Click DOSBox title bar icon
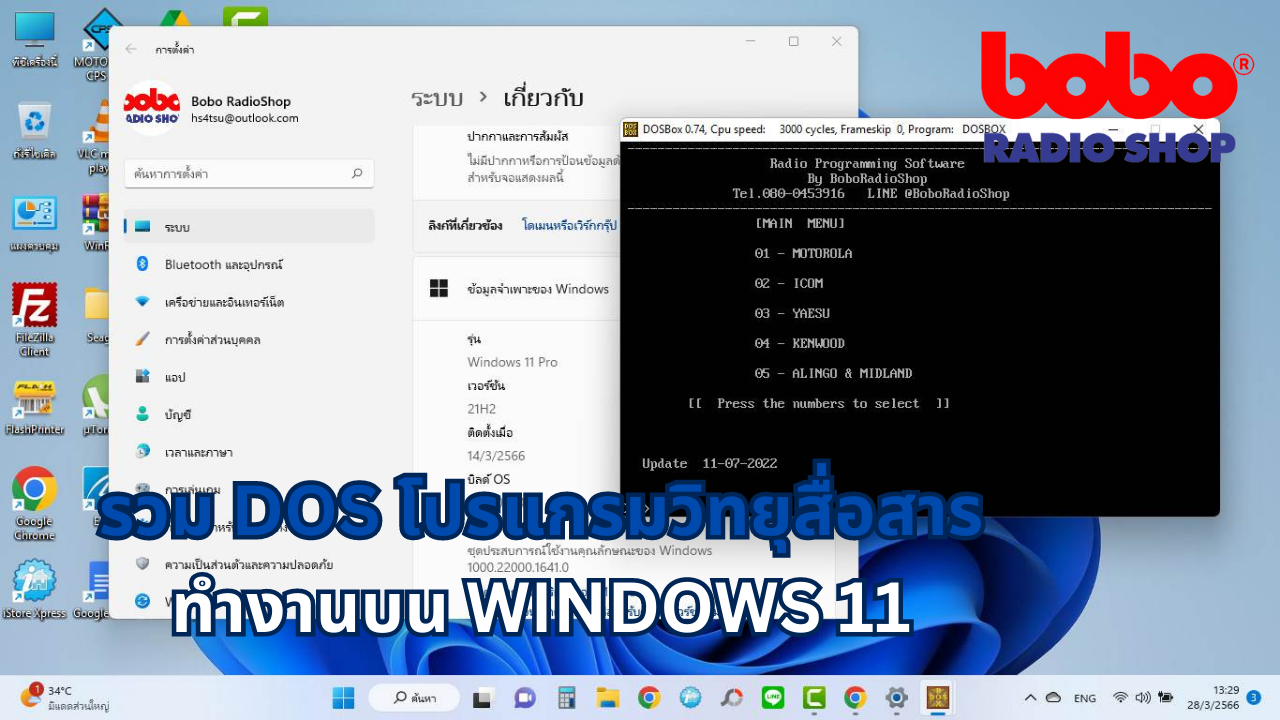The width and height of the screenshot is (1280, 720). point(630,129)
